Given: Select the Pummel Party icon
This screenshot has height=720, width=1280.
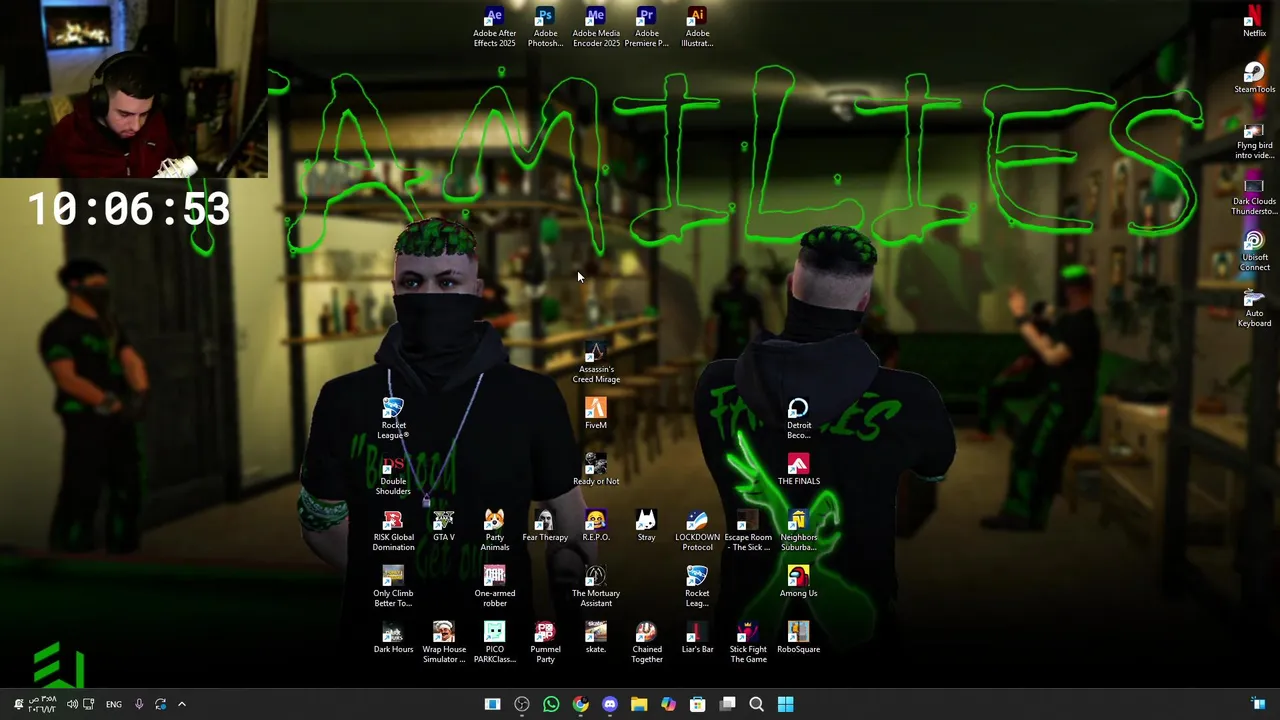Looking at the screenshot, I should 545,643.
